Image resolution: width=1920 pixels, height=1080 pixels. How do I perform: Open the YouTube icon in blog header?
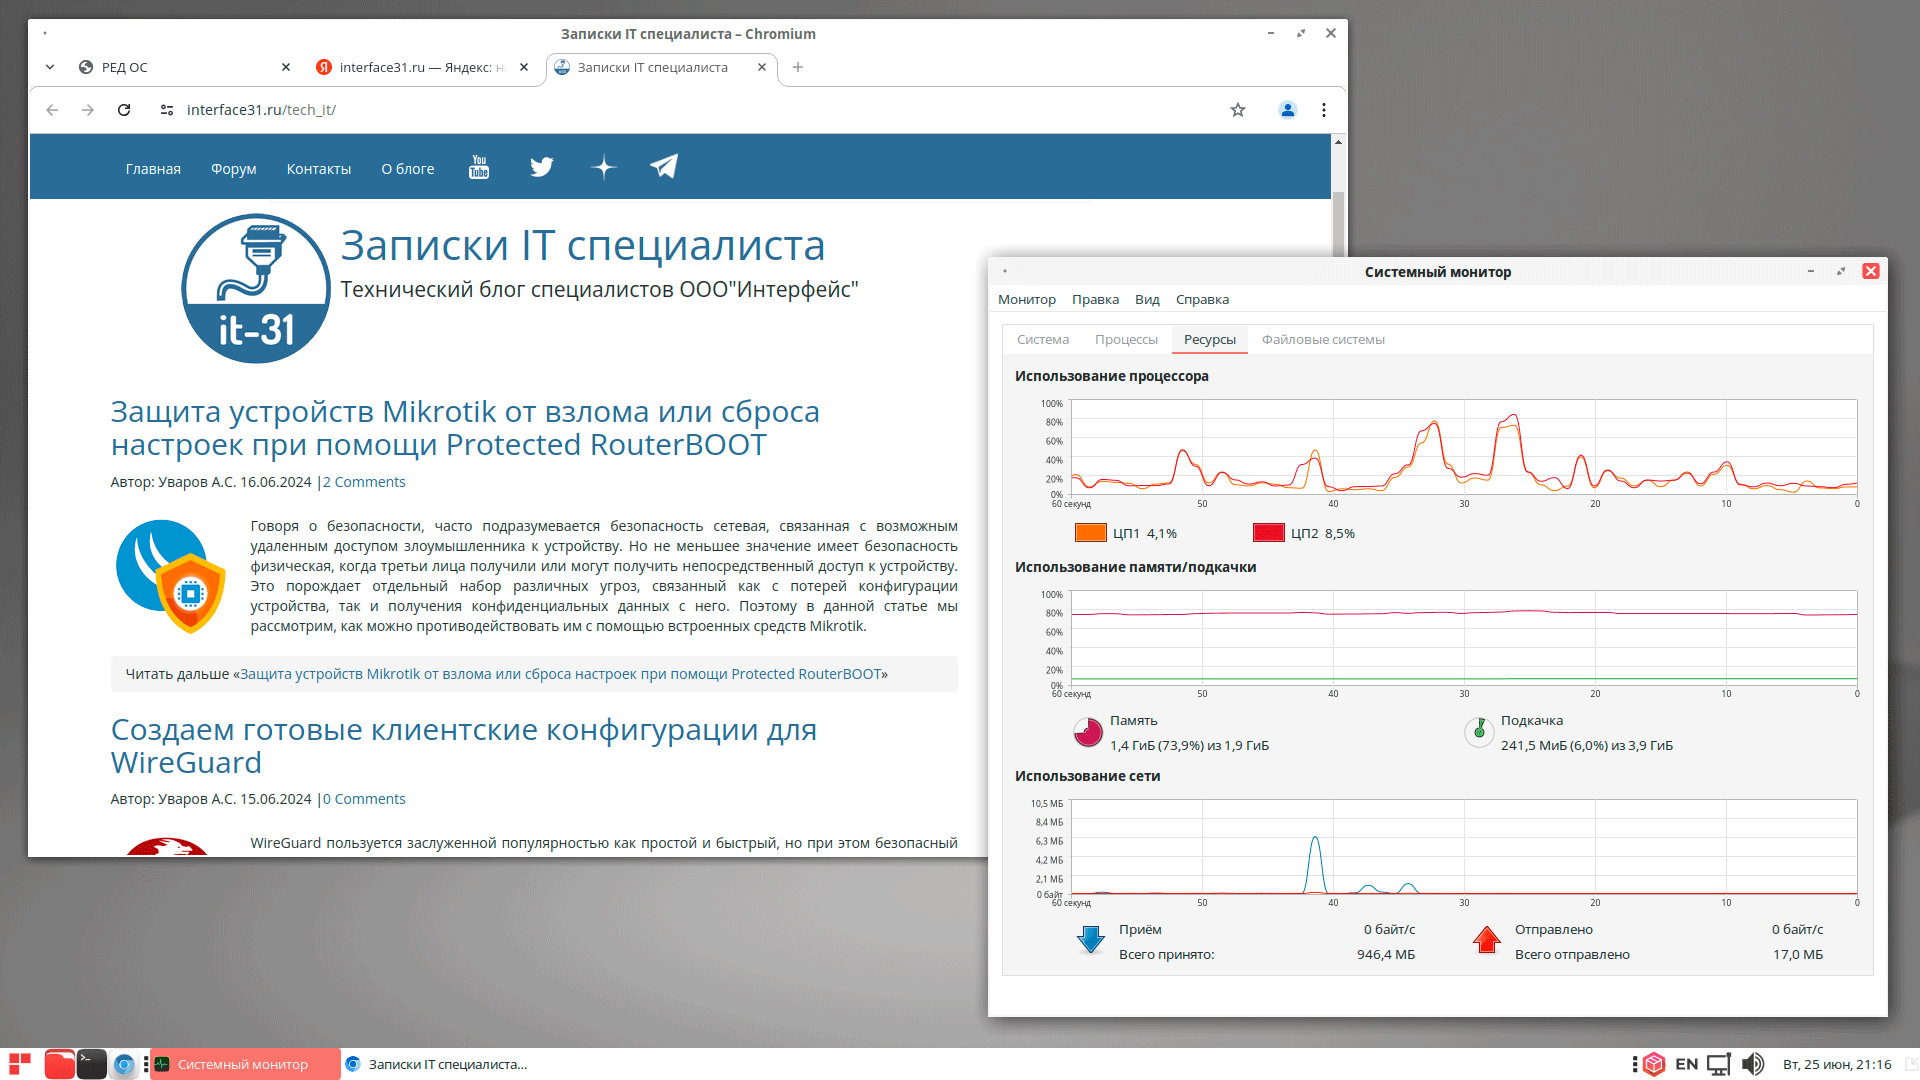479,167
